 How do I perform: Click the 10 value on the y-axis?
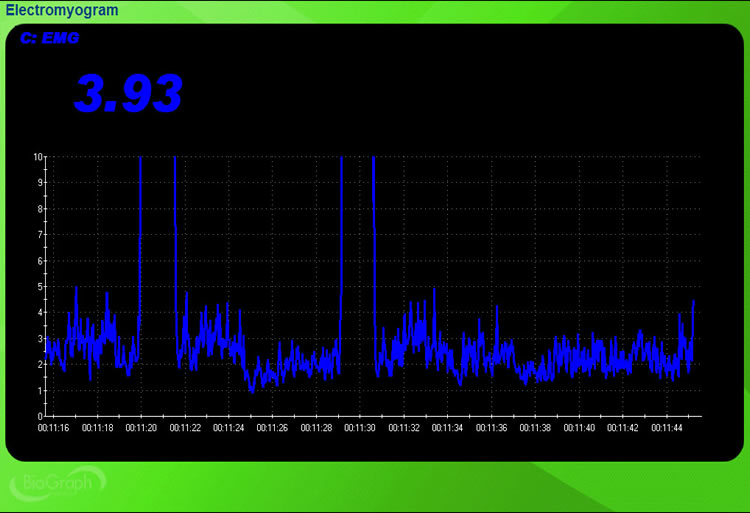(37, 157)
